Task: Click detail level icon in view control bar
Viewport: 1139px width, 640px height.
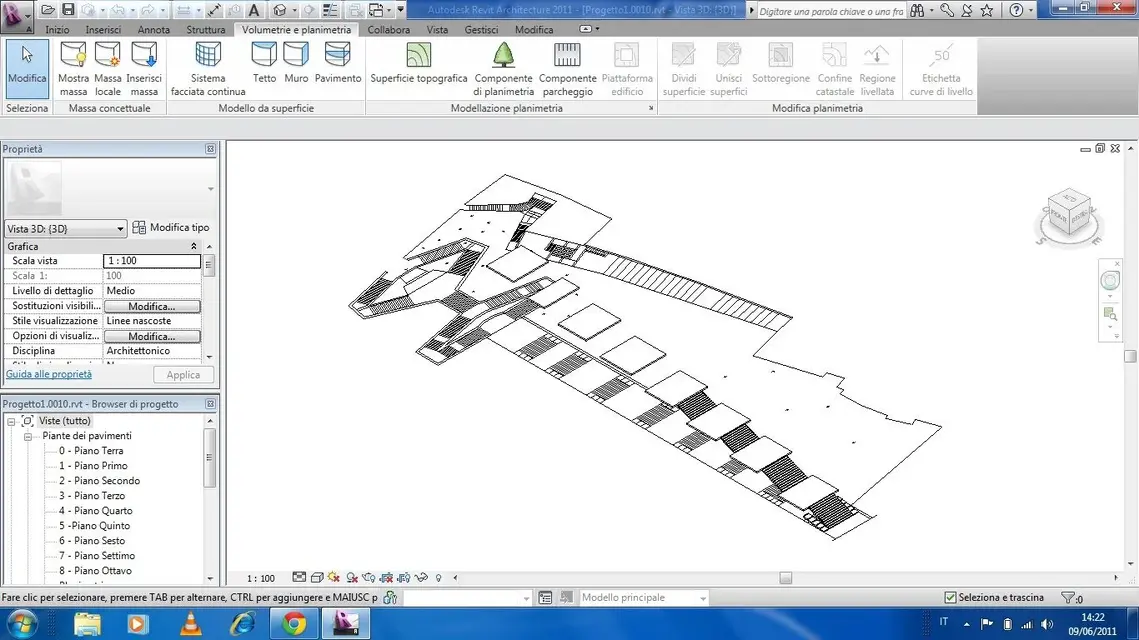Action: click(299, 578)
